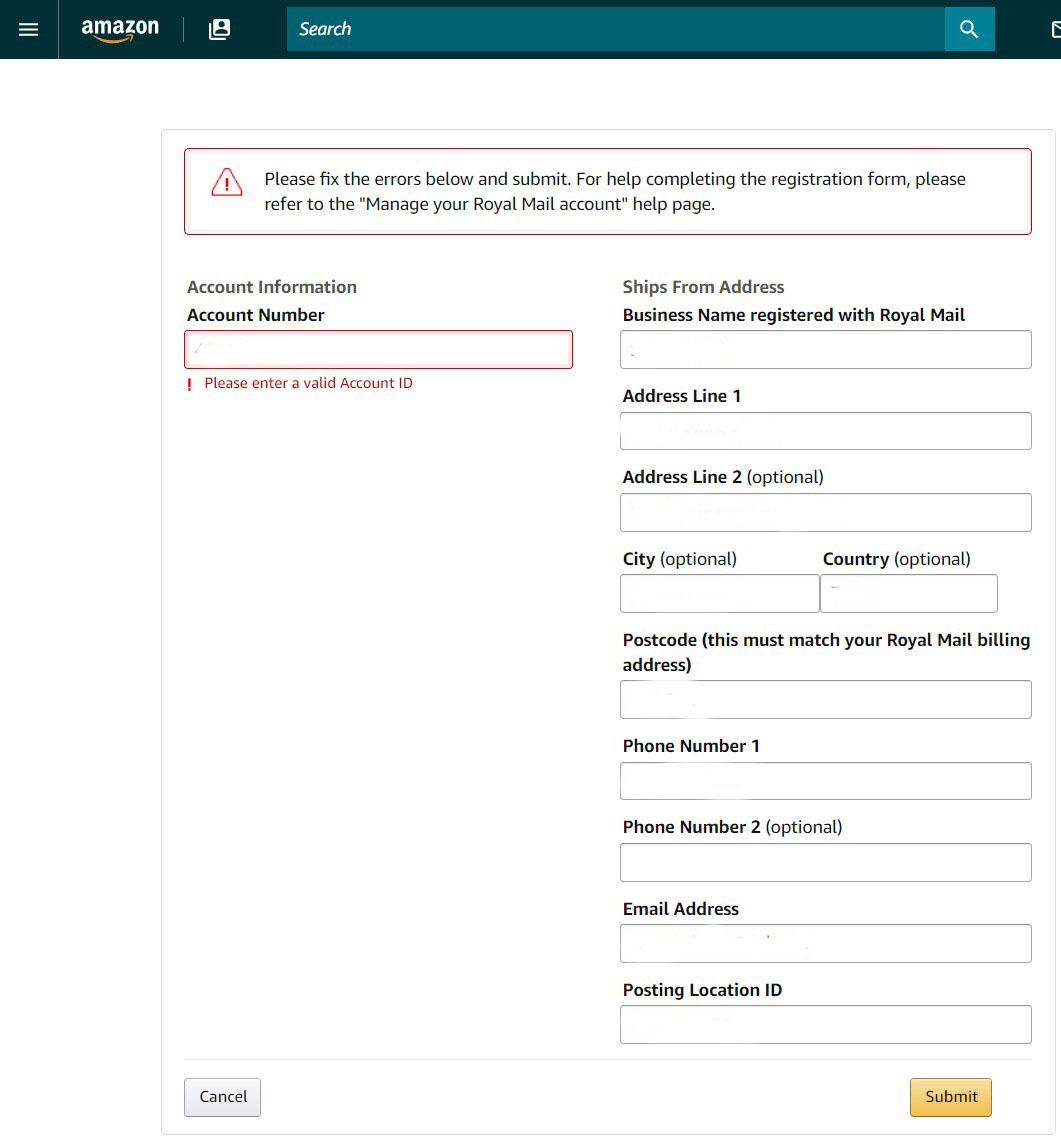The width and height of the screenshot is (1061, 1143).
Task: Select the Country field
Action: point(908,593)
